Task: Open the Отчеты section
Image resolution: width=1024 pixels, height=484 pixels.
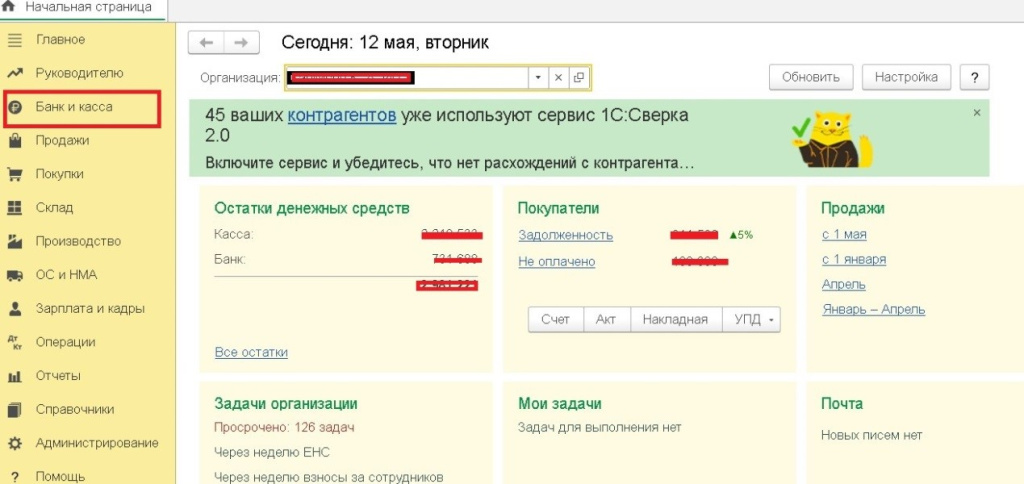Action: click(x=58, y=376)
